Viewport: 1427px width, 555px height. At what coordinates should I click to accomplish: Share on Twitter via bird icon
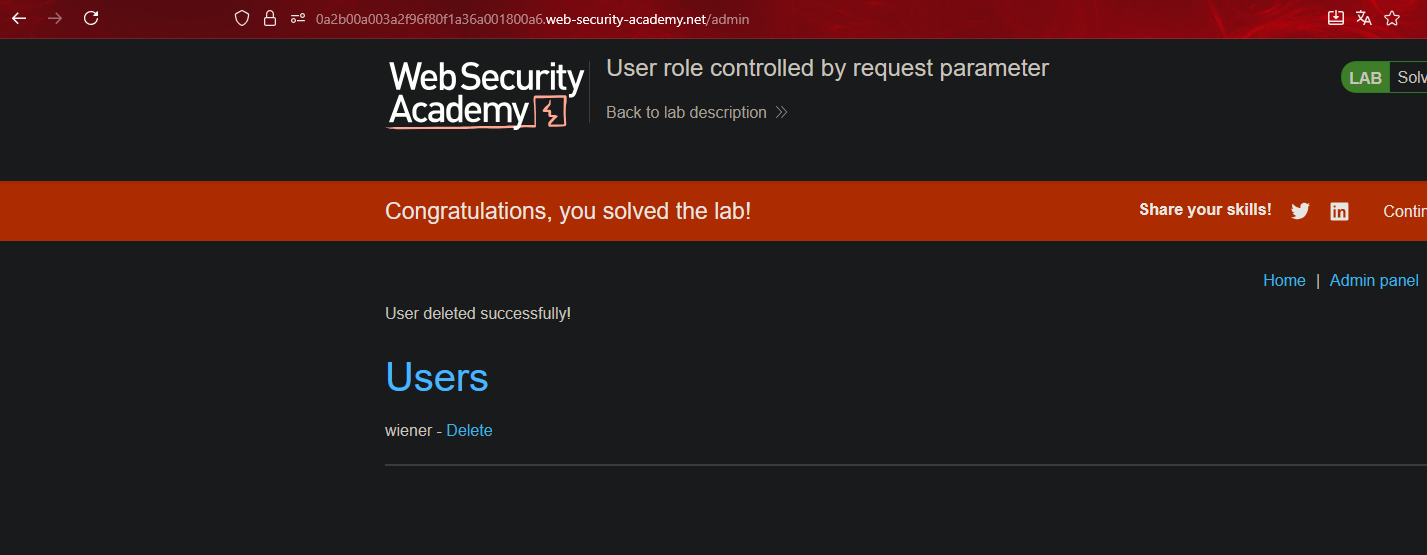tap(1300, 211)
